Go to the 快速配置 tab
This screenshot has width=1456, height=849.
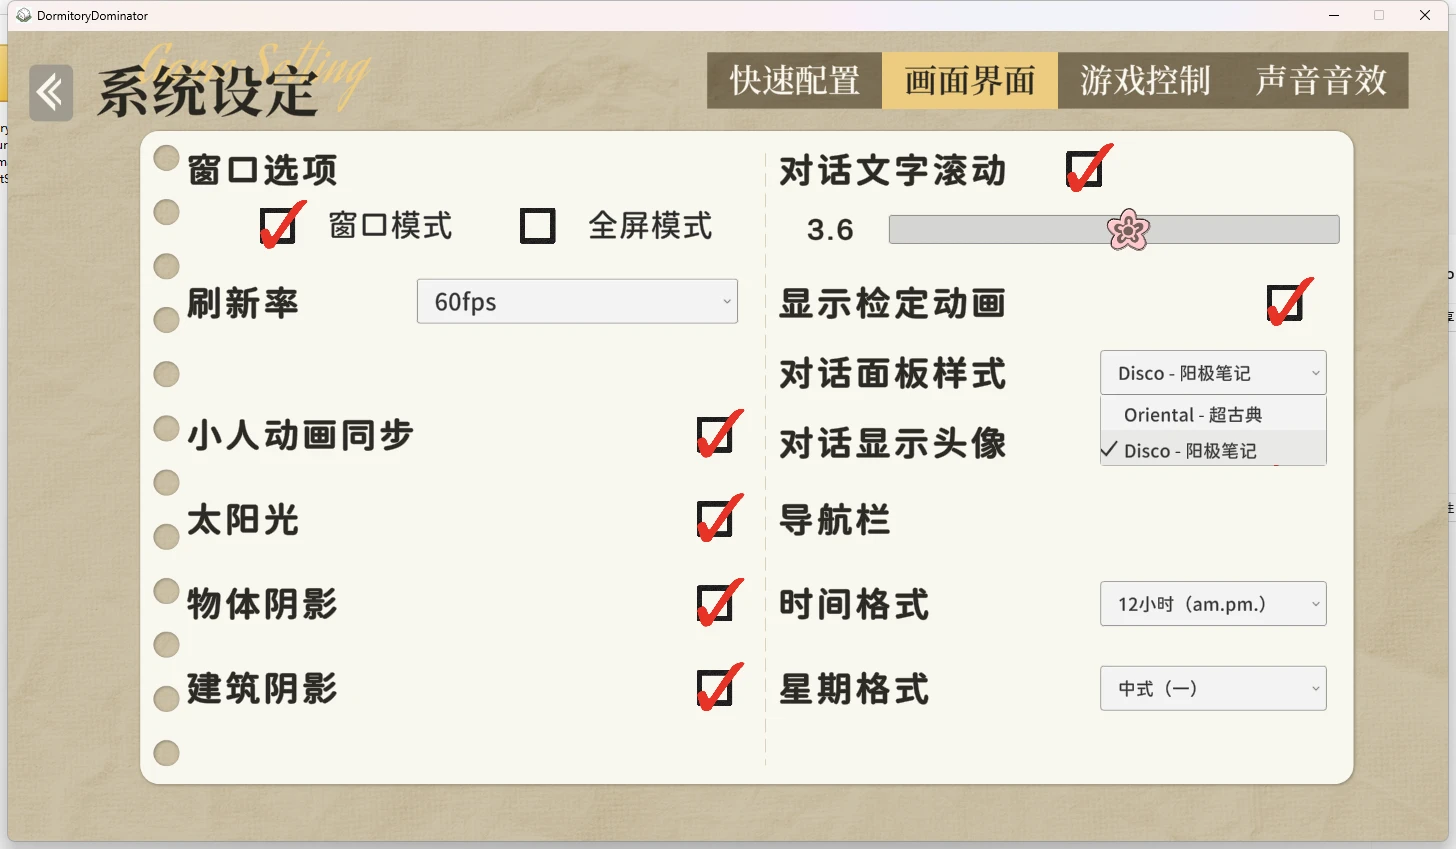[795, 80]
